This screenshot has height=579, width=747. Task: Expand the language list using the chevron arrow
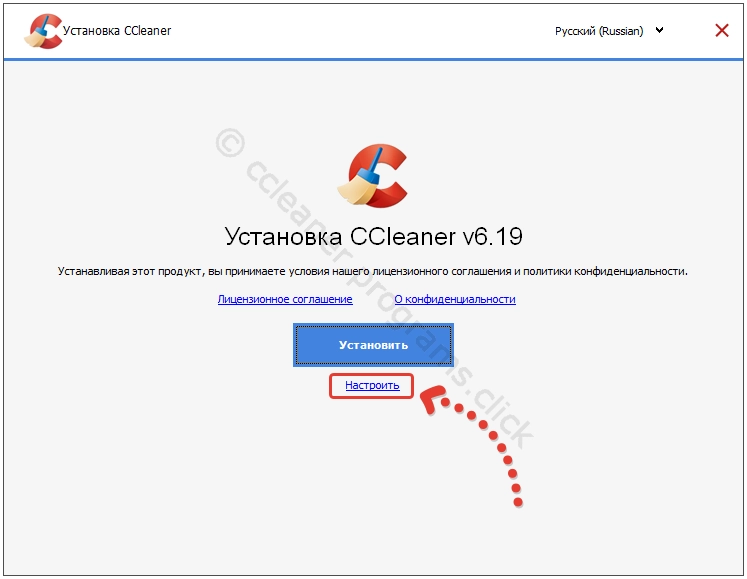click(659, 30)
